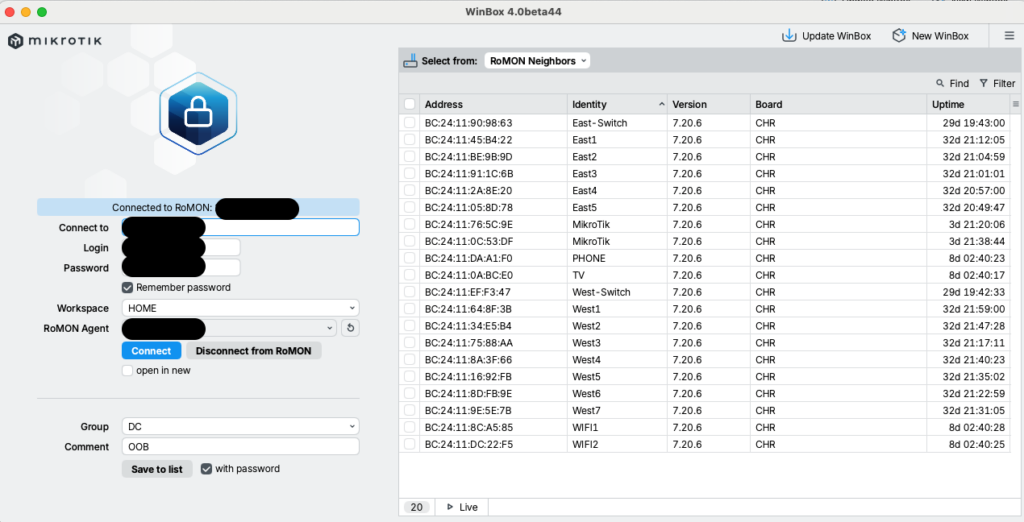This screenshot has height=522, width=1024.
Task: Click the Update WinBox download icon
Action: (x=789, y=36)
